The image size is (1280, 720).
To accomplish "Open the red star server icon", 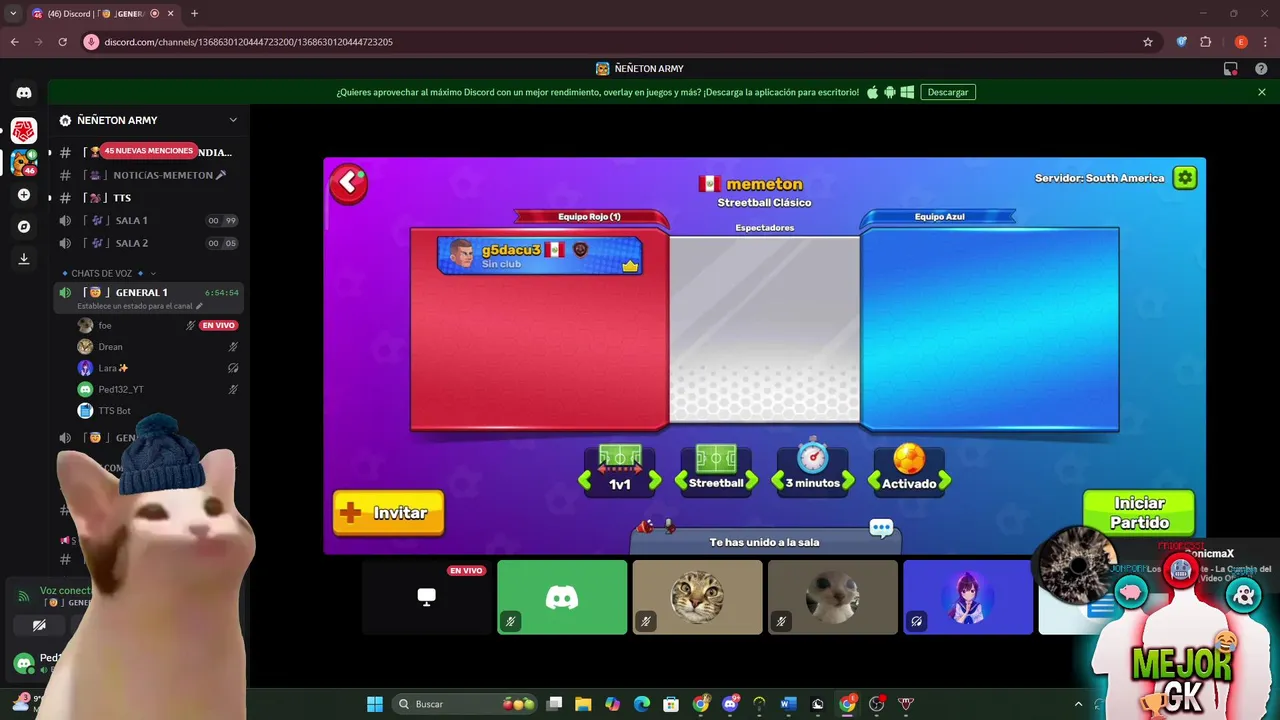I will [x=24, y=130].
